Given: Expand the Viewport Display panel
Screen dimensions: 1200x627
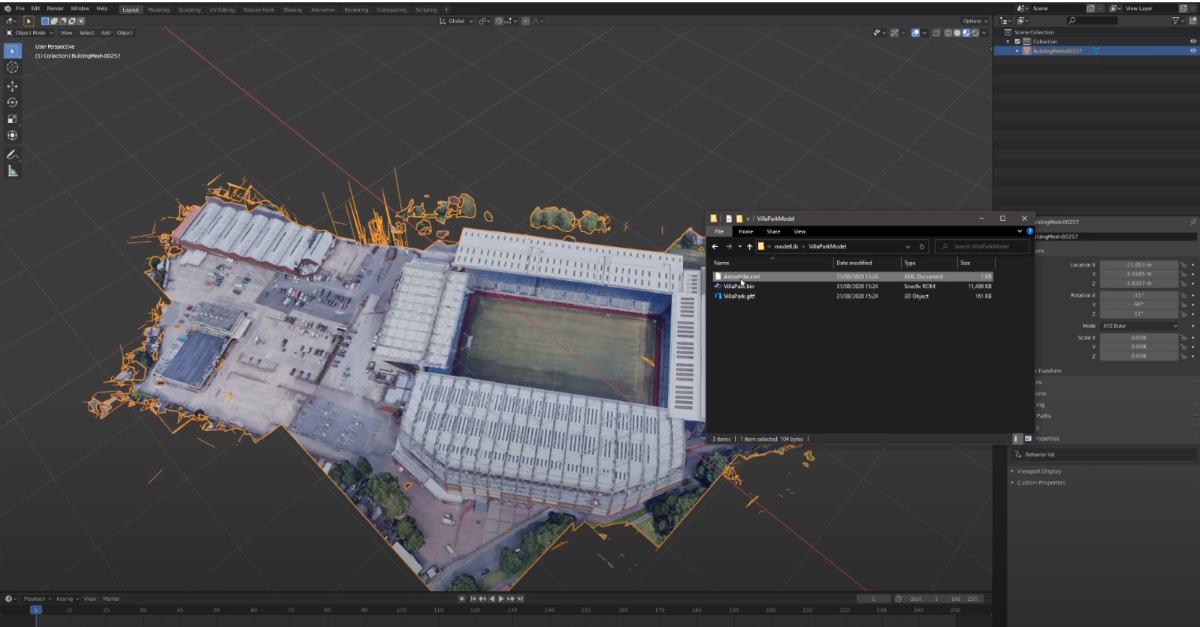Looking at the screenshot, I should [x=1040, y=471].
